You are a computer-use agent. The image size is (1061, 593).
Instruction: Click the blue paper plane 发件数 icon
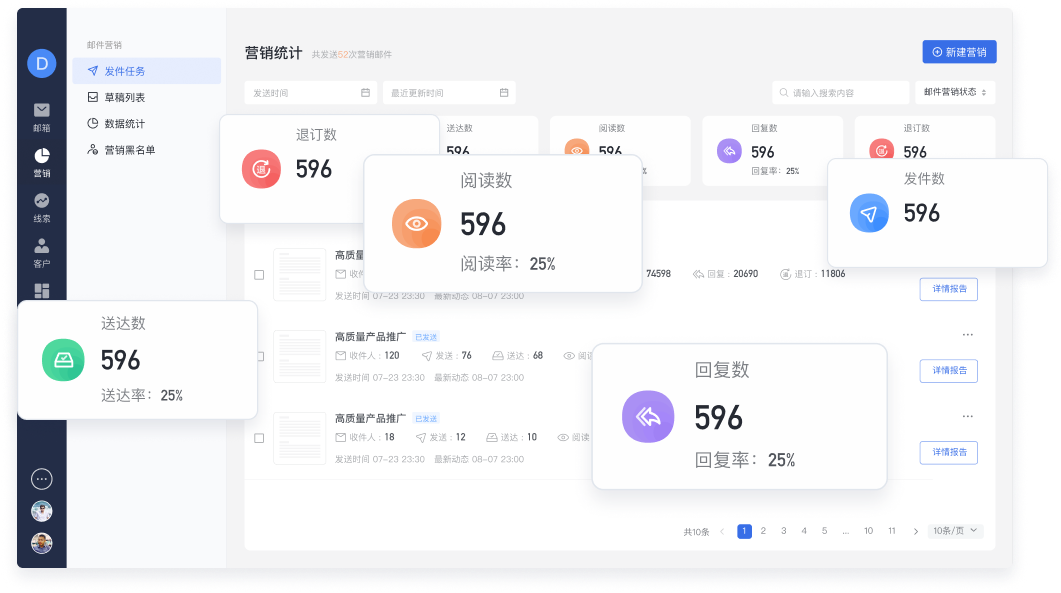click(869, 213)
